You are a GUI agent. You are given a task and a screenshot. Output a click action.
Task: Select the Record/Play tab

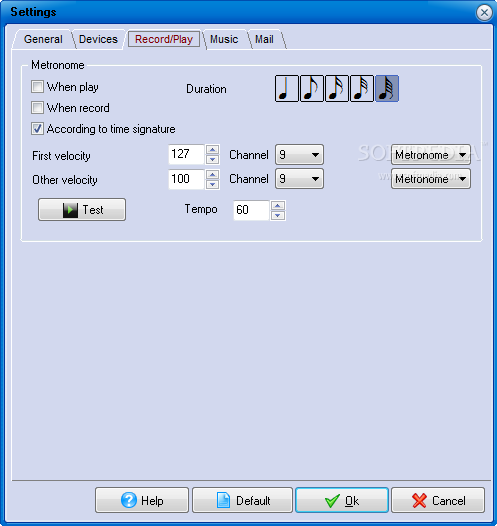[164, 39]
